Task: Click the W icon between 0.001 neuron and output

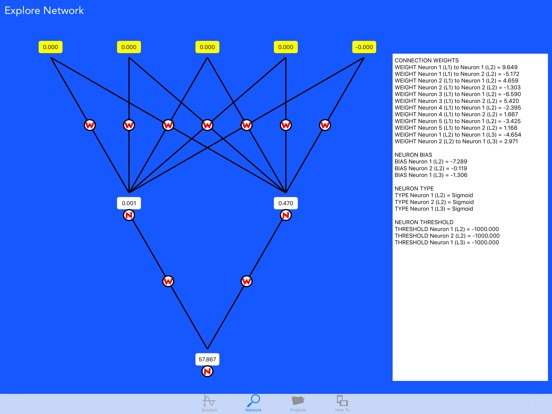Action: coord(168,281)
